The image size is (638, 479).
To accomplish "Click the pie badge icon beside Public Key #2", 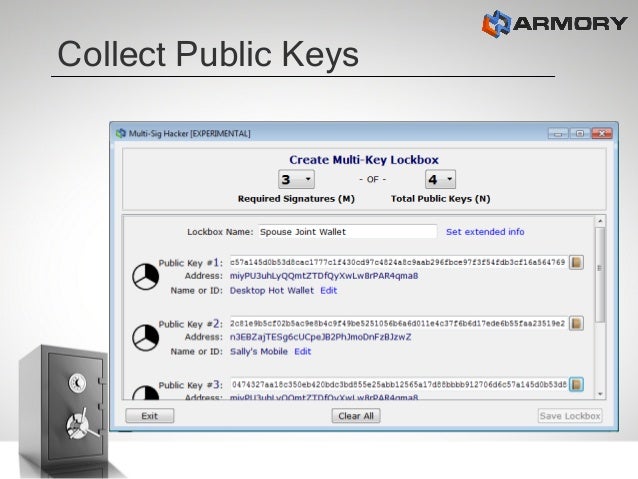I will pyautogui.click(x=146, y=338).
